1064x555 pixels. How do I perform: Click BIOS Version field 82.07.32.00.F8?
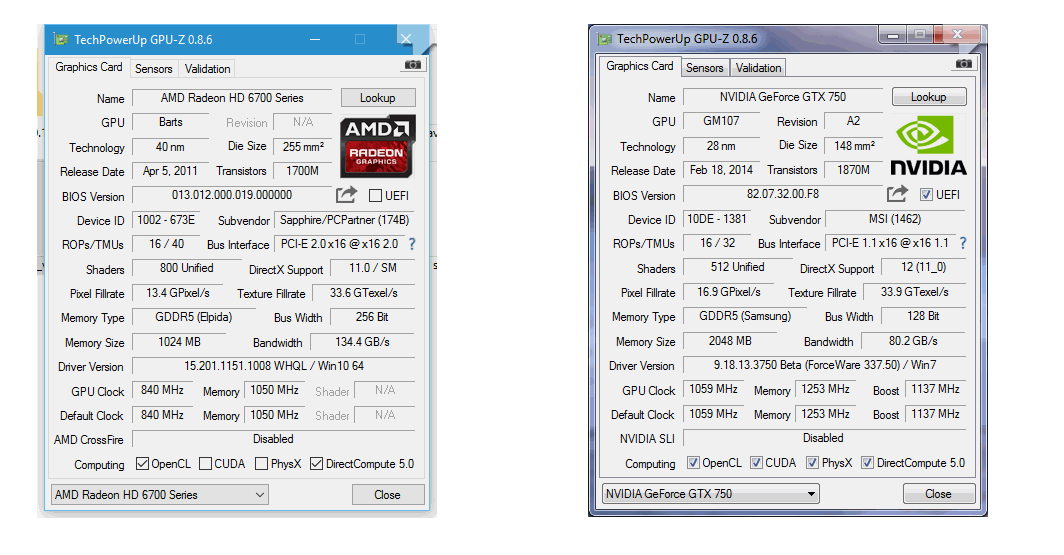(x=783, y=194)
